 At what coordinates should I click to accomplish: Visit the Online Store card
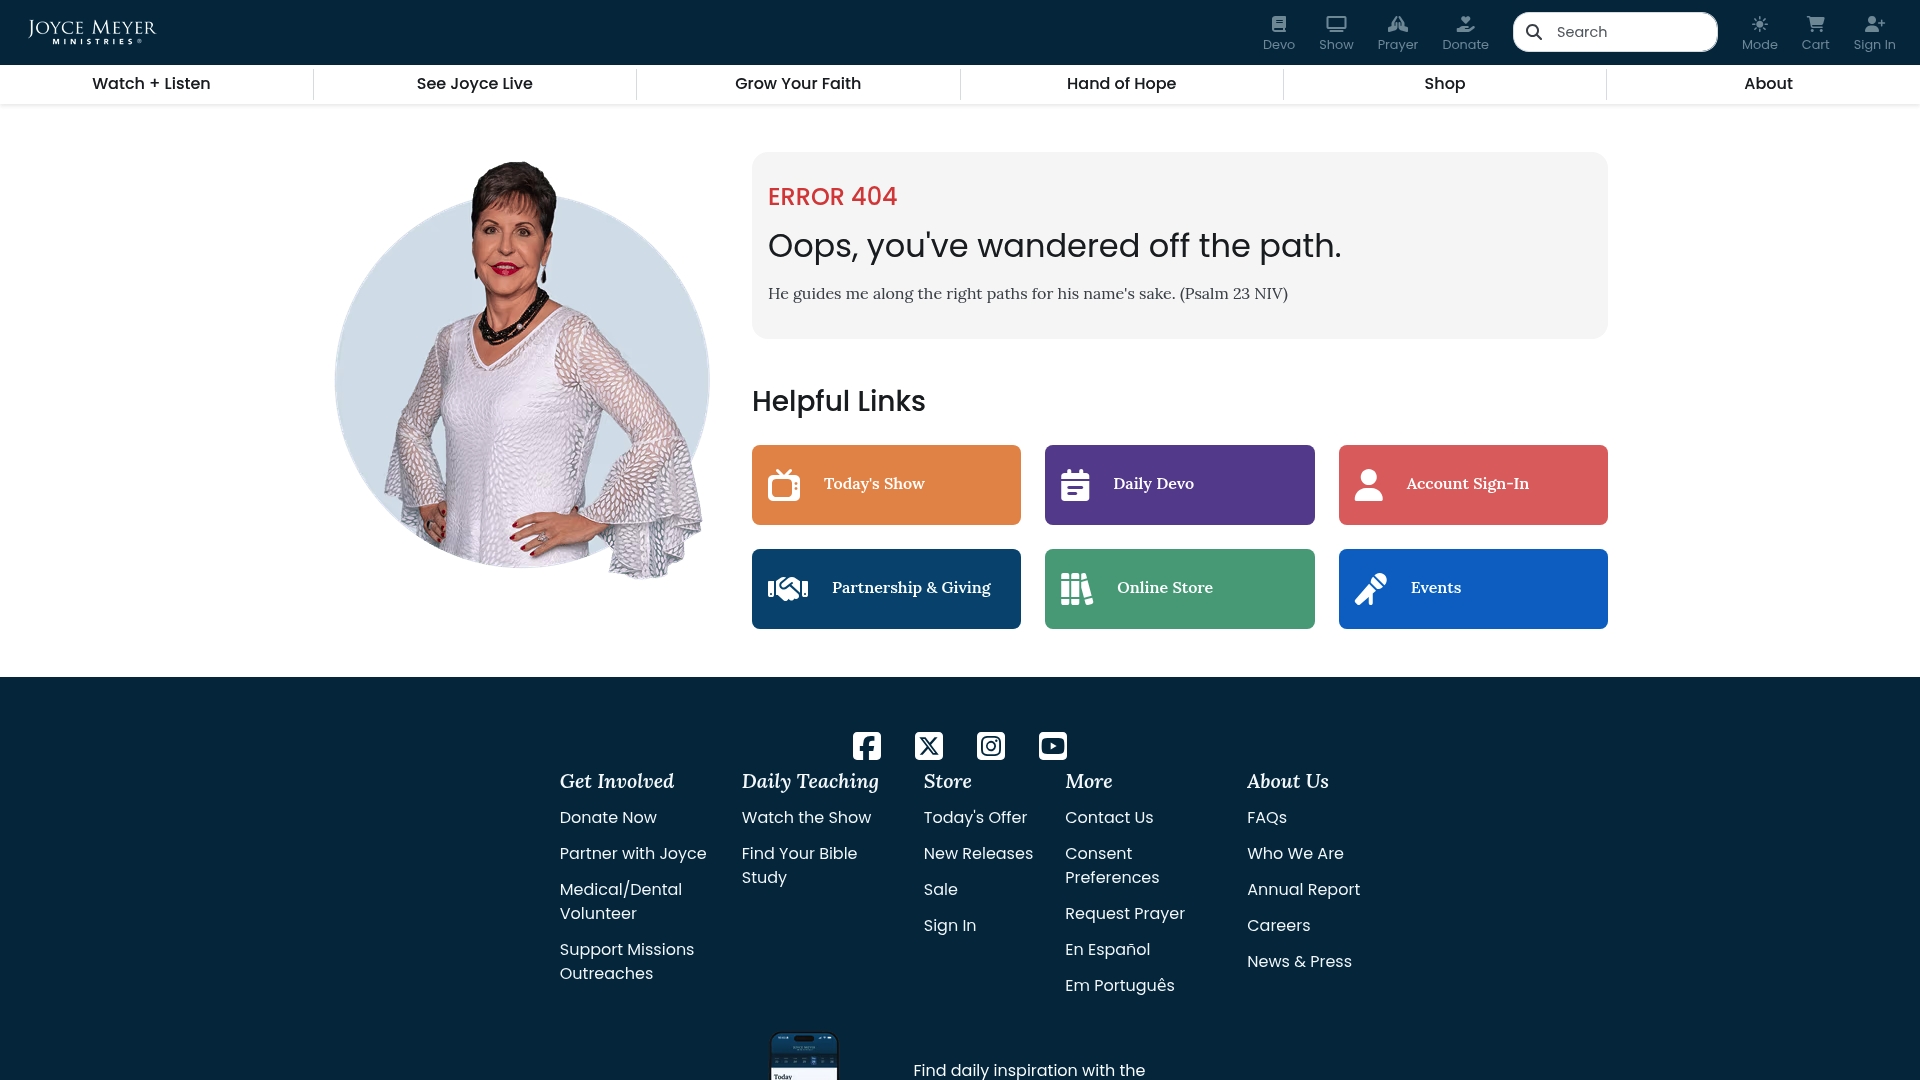coord(1180,589)
